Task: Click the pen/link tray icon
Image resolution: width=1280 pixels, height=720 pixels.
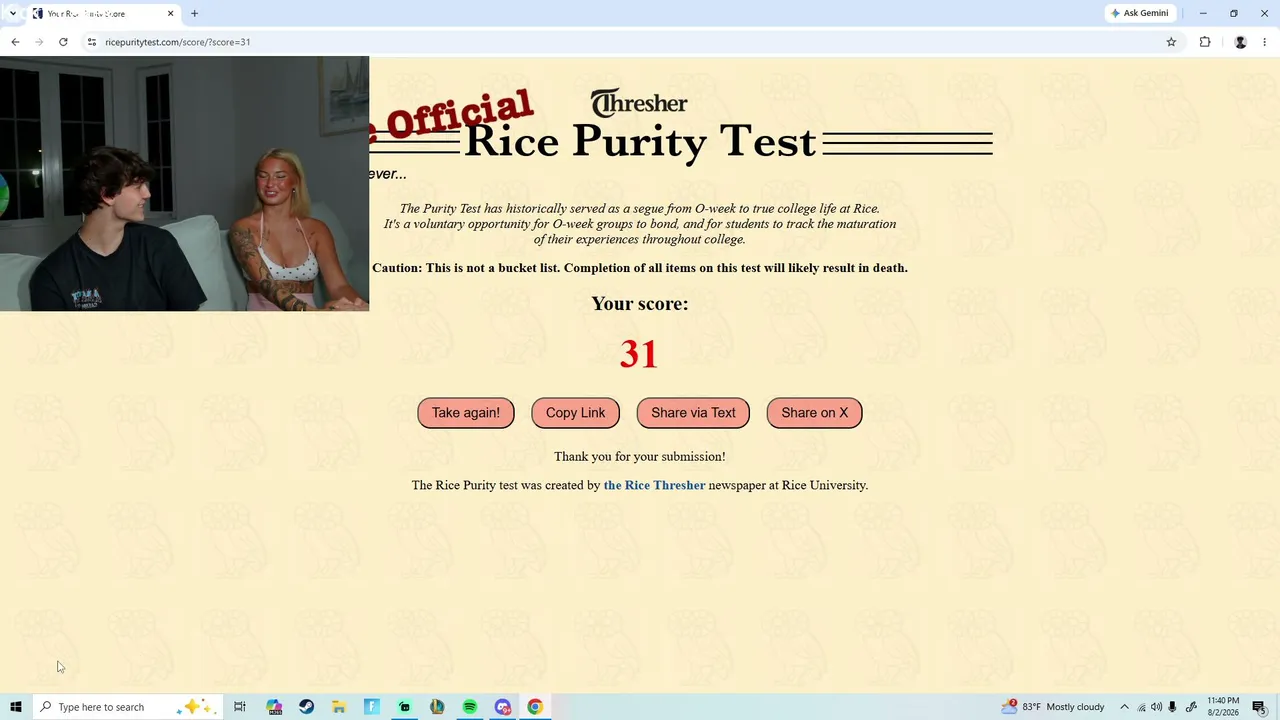Action: [x=1191, y=707]
